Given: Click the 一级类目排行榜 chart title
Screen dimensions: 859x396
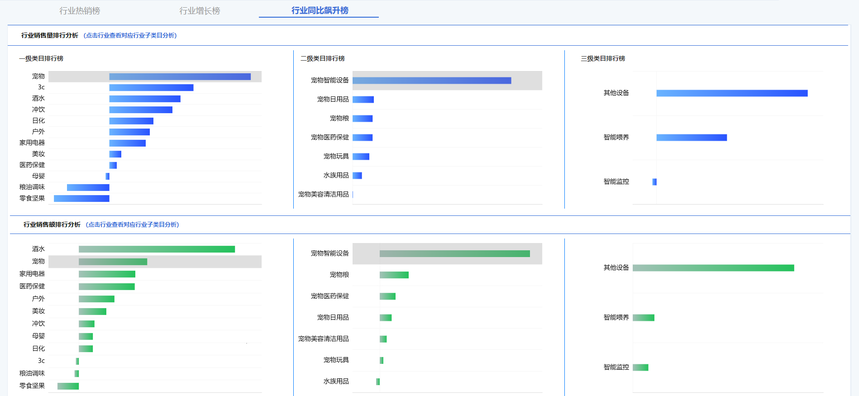Looking at the screenshot, I should click(x=41, y=59).
